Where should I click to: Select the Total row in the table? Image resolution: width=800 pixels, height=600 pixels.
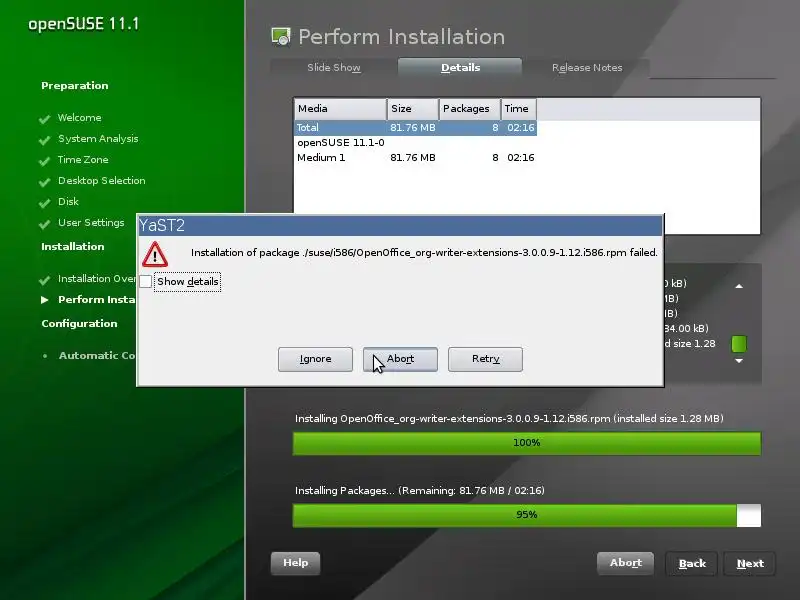[416, 128]
